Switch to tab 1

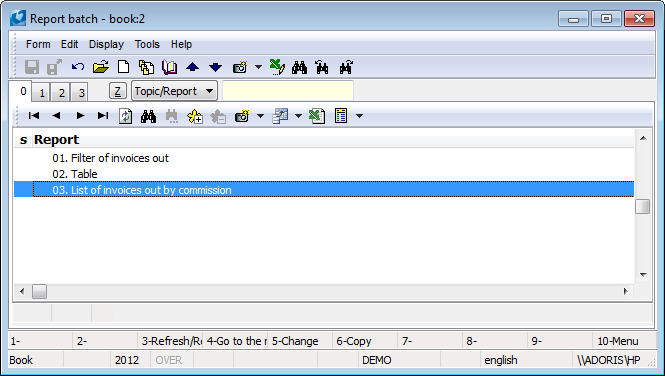(x=42, y=93)
